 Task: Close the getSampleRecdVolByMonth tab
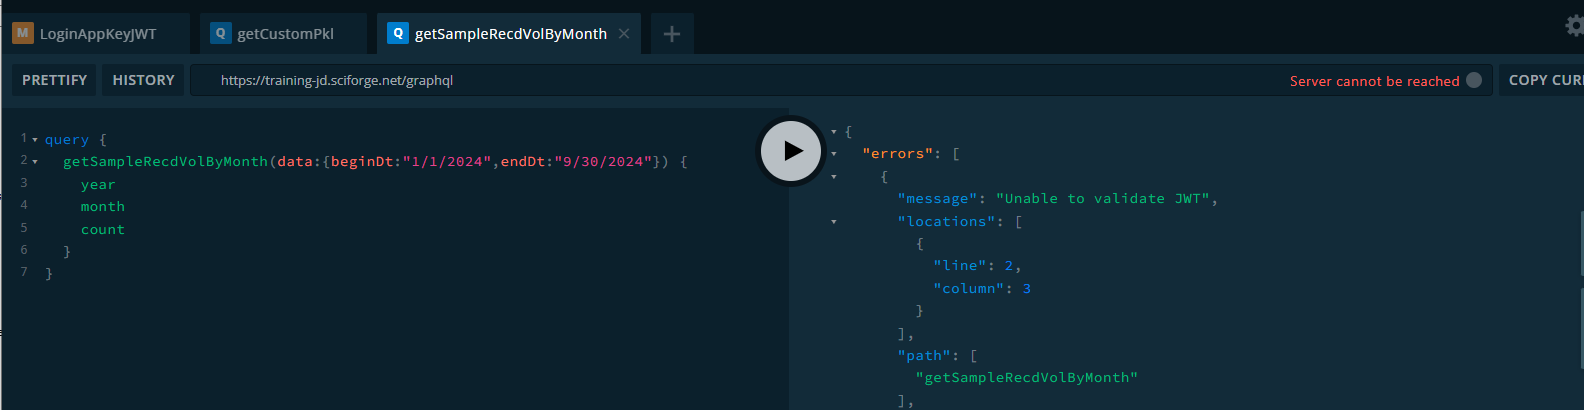pos(624,34)
